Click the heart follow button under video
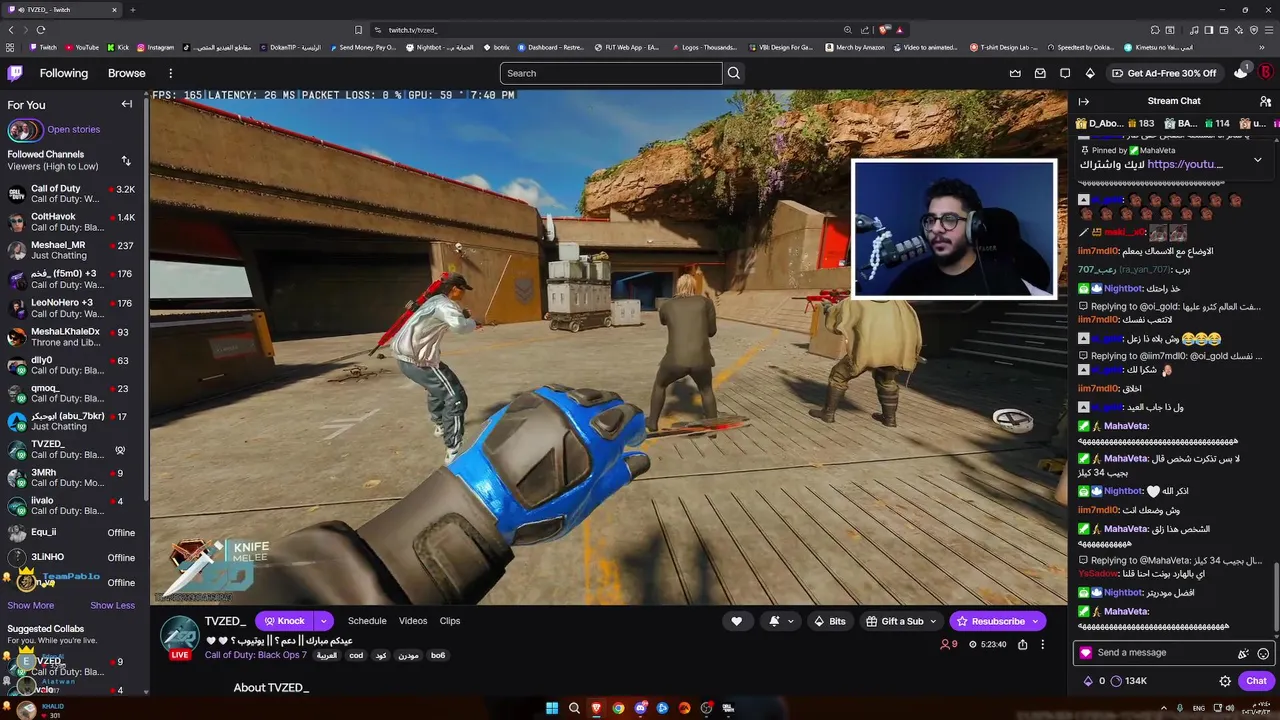Screen dimensions: 1280x720 737,621
